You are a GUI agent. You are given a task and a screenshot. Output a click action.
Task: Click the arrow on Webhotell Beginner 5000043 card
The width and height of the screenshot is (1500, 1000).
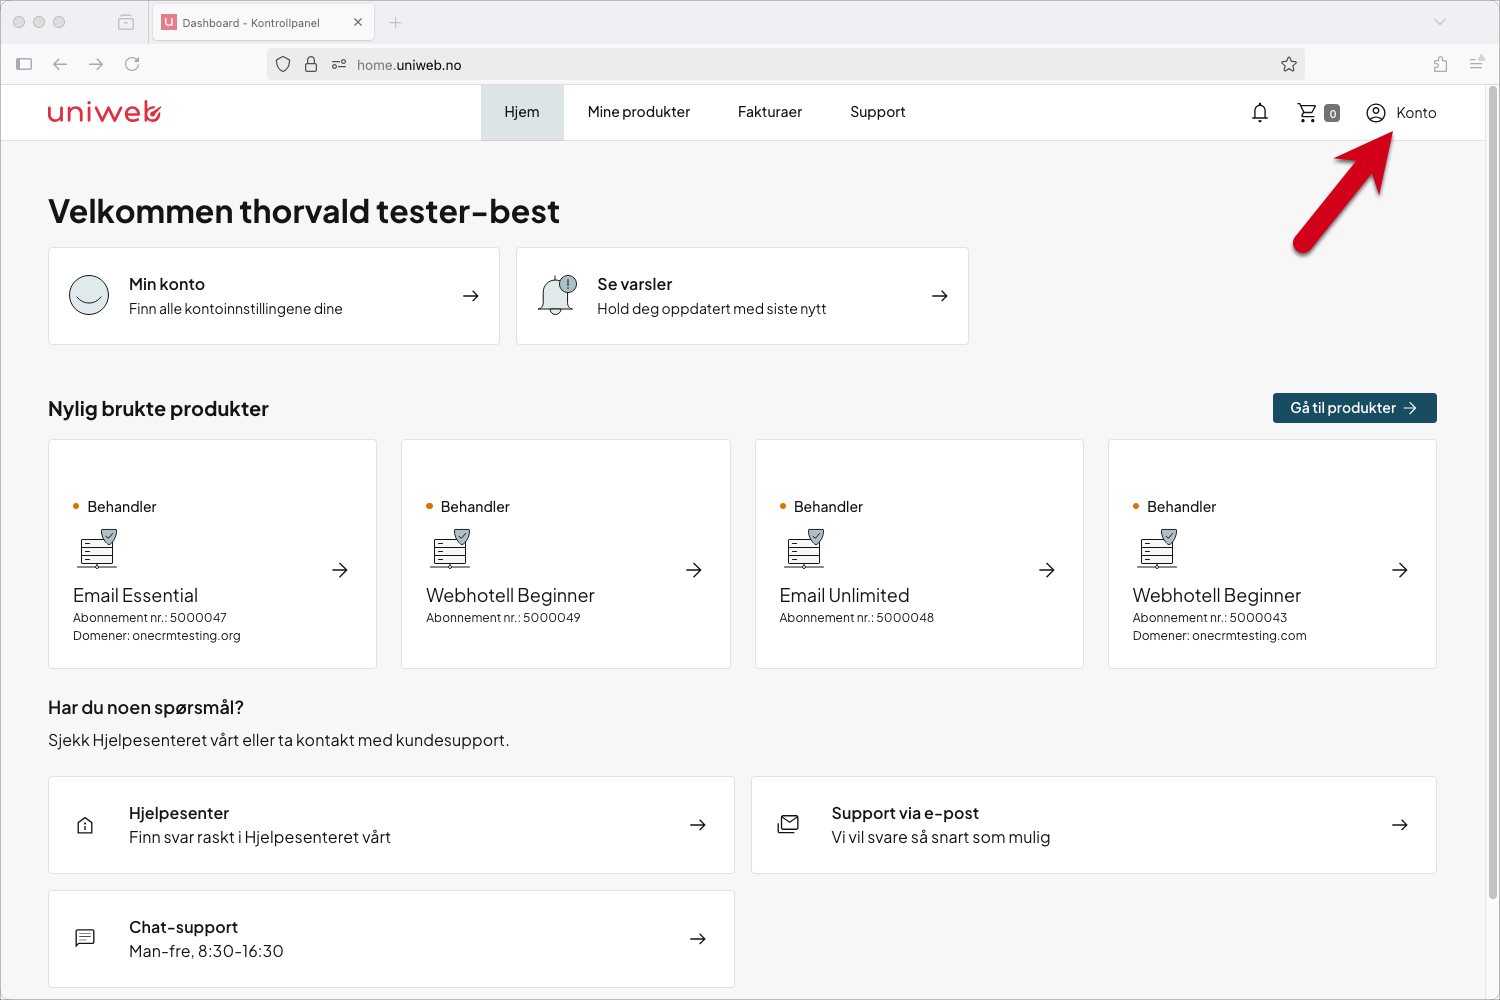(1400, 570)
